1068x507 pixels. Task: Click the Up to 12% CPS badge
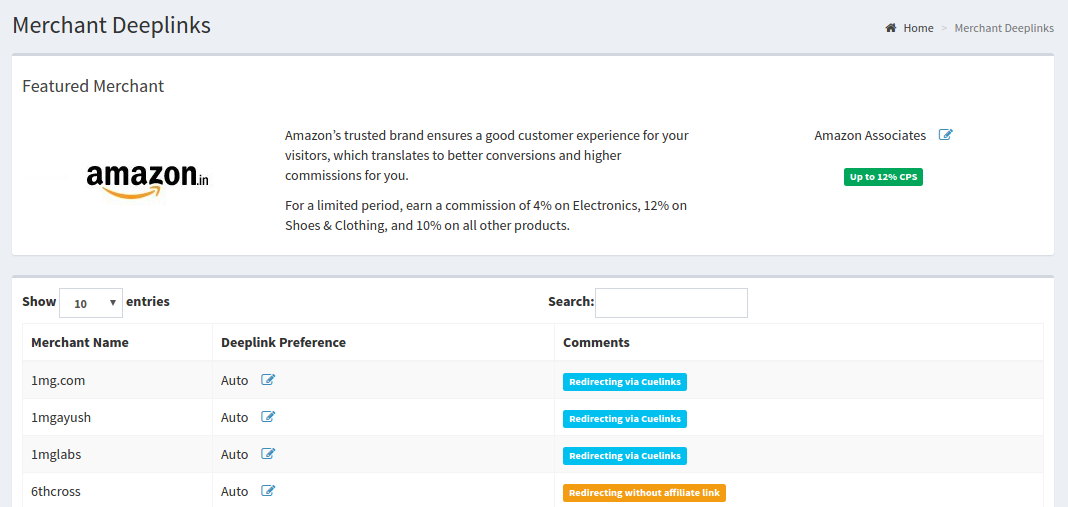click(x=883, y=177)
